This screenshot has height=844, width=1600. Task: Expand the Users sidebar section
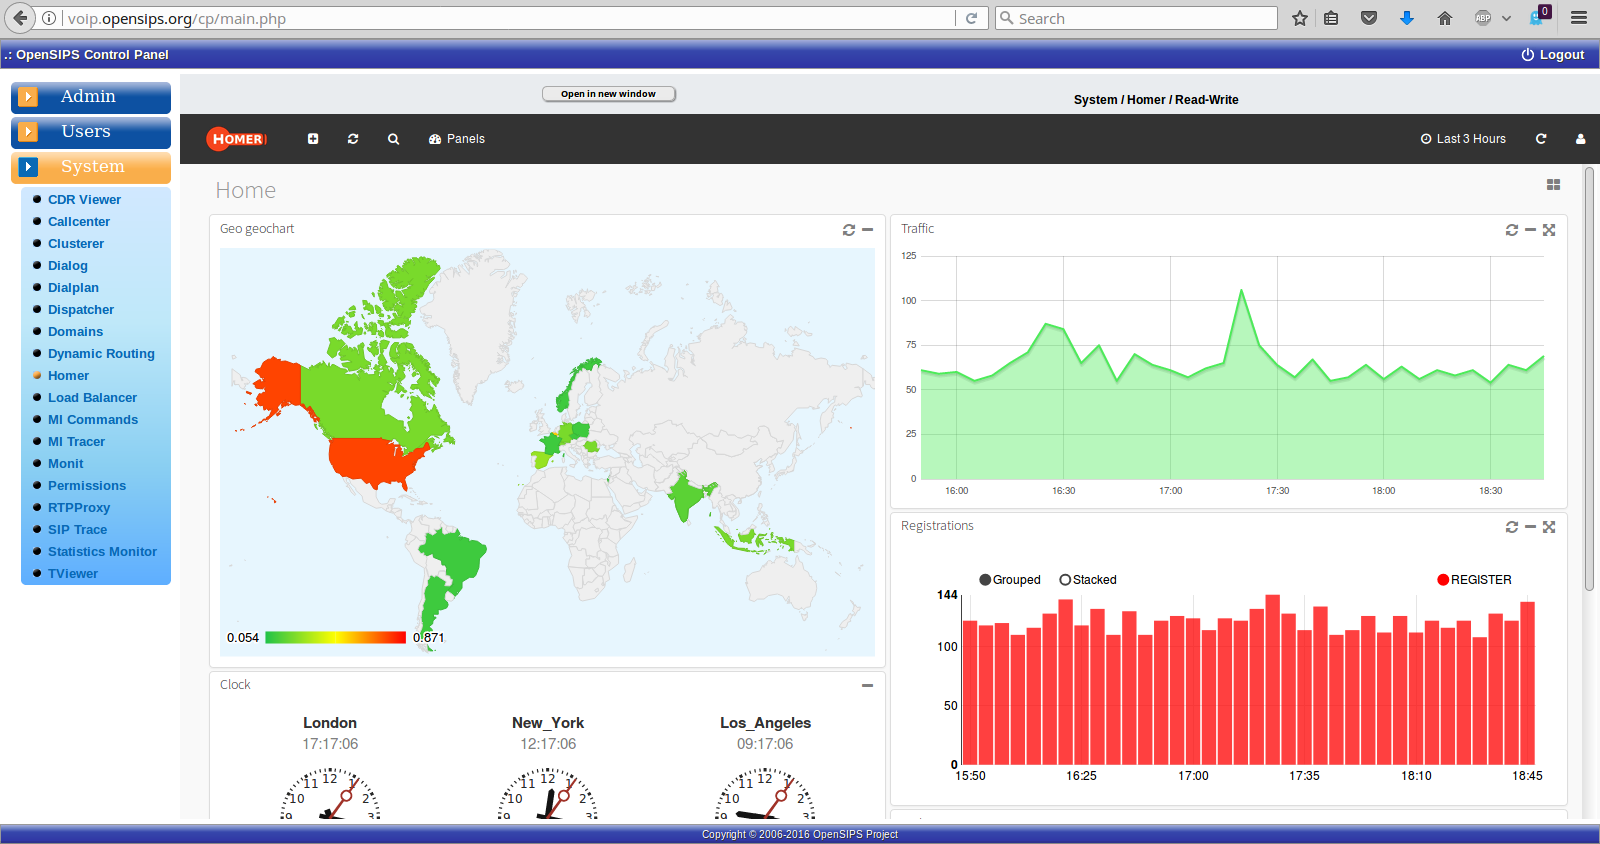click(x=90, y=132)
